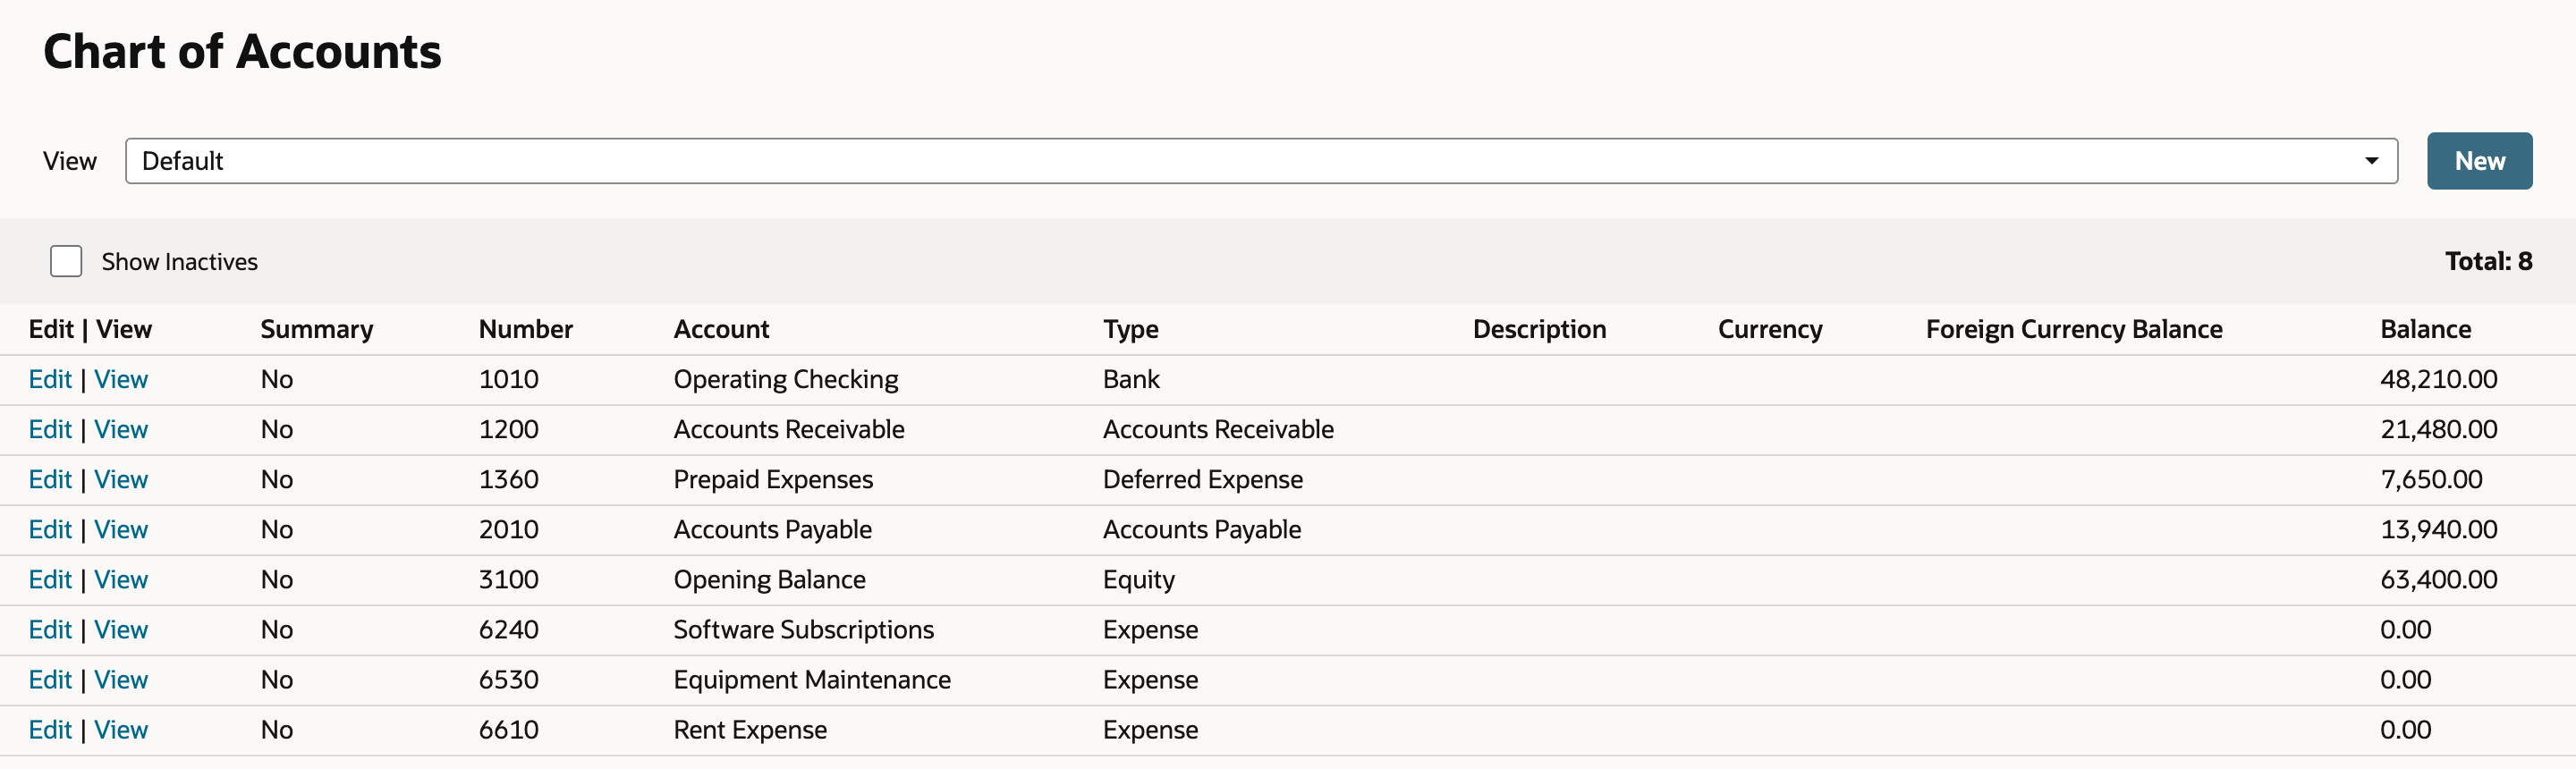Screen dimensions: 2576x769
Task: Edit the Accounts Receivable row
Action: point(50,429)
